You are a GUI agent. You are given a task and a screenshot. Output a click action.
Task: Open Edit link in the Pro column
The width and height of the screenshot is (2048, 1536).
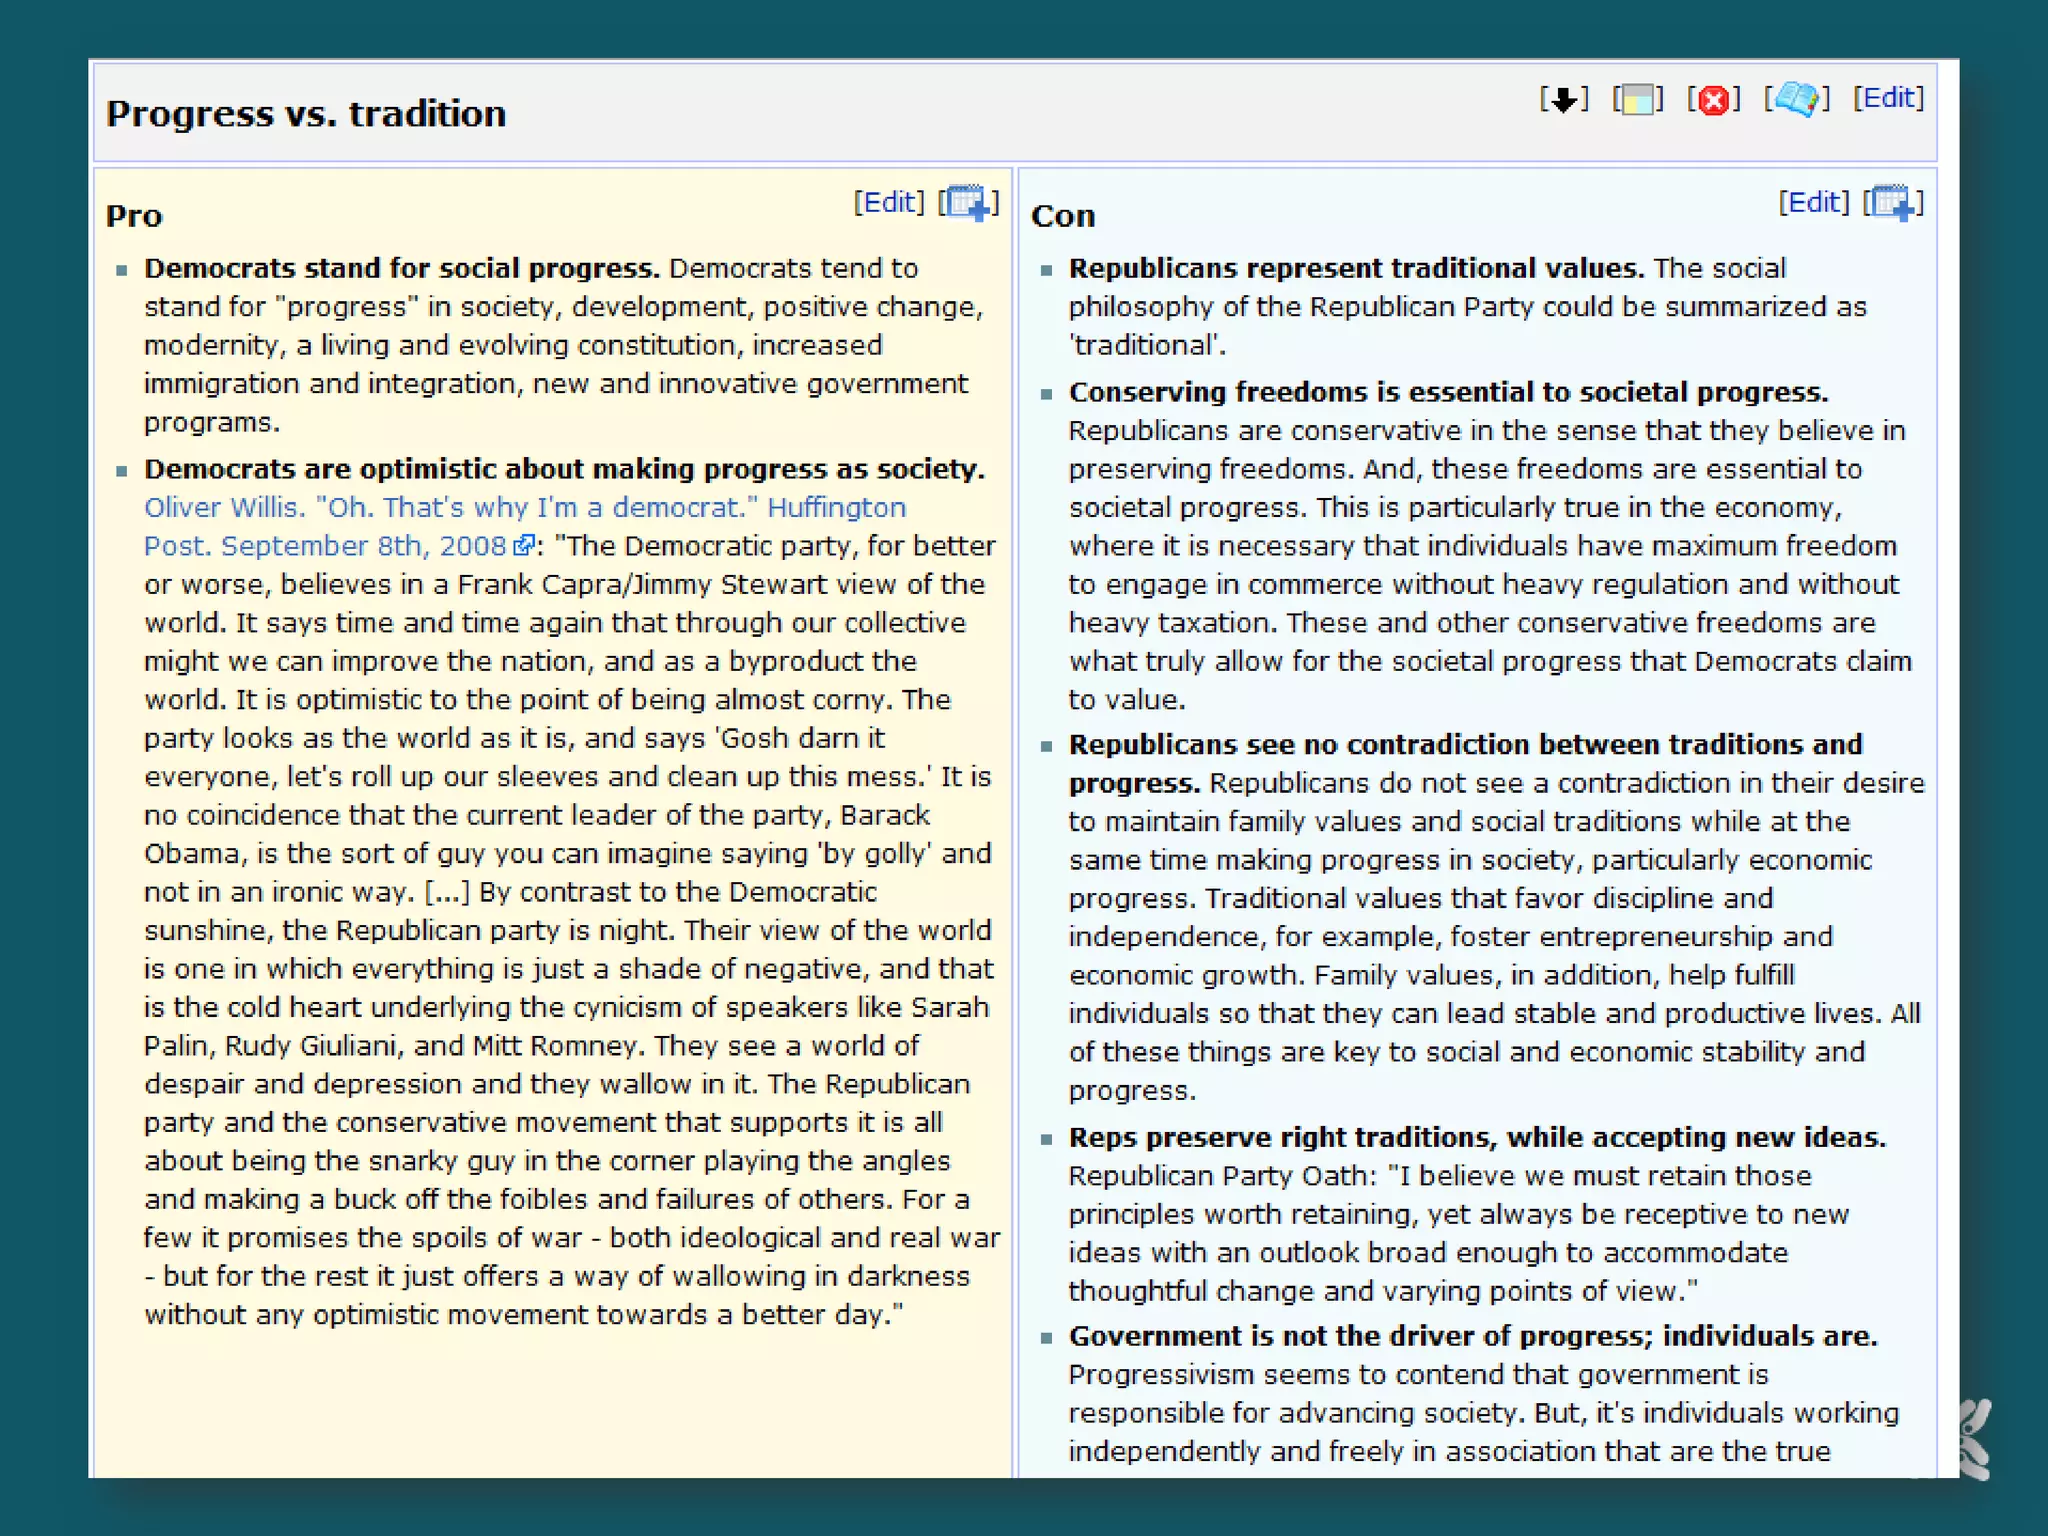click(x=888, y=202)
